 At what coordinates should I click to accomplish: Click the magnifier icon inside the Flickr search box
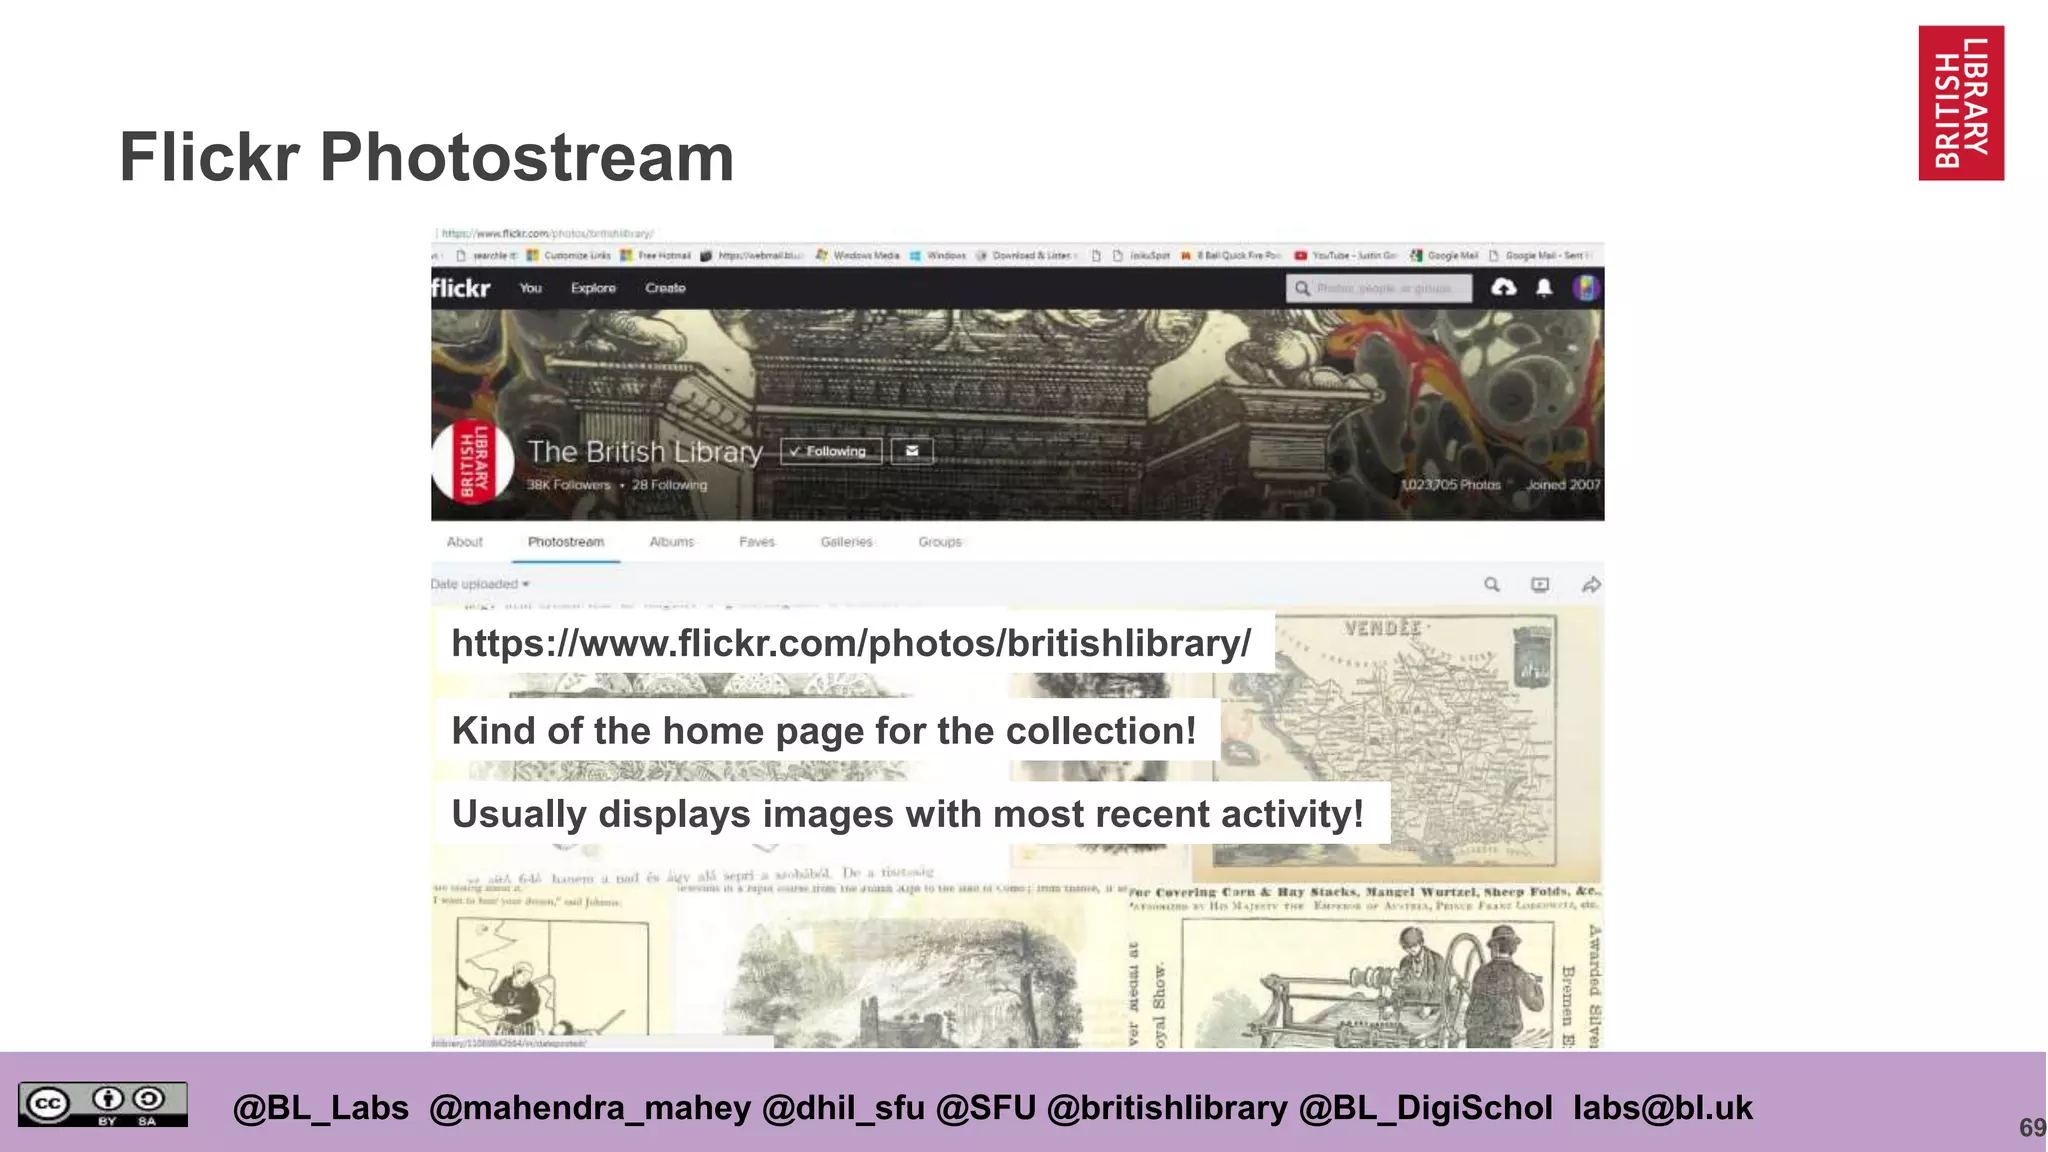[1302, 289]
